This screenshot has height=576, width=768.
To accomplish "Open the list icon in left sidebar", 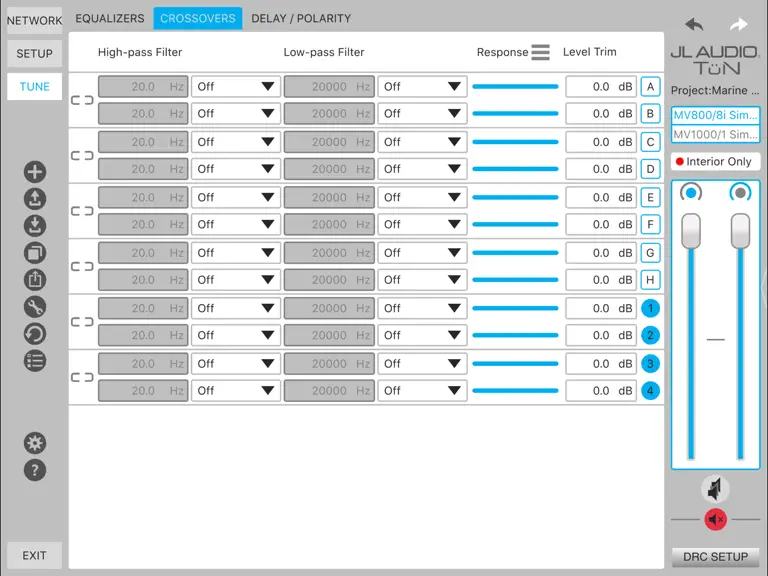I will [x=35, y=361].
